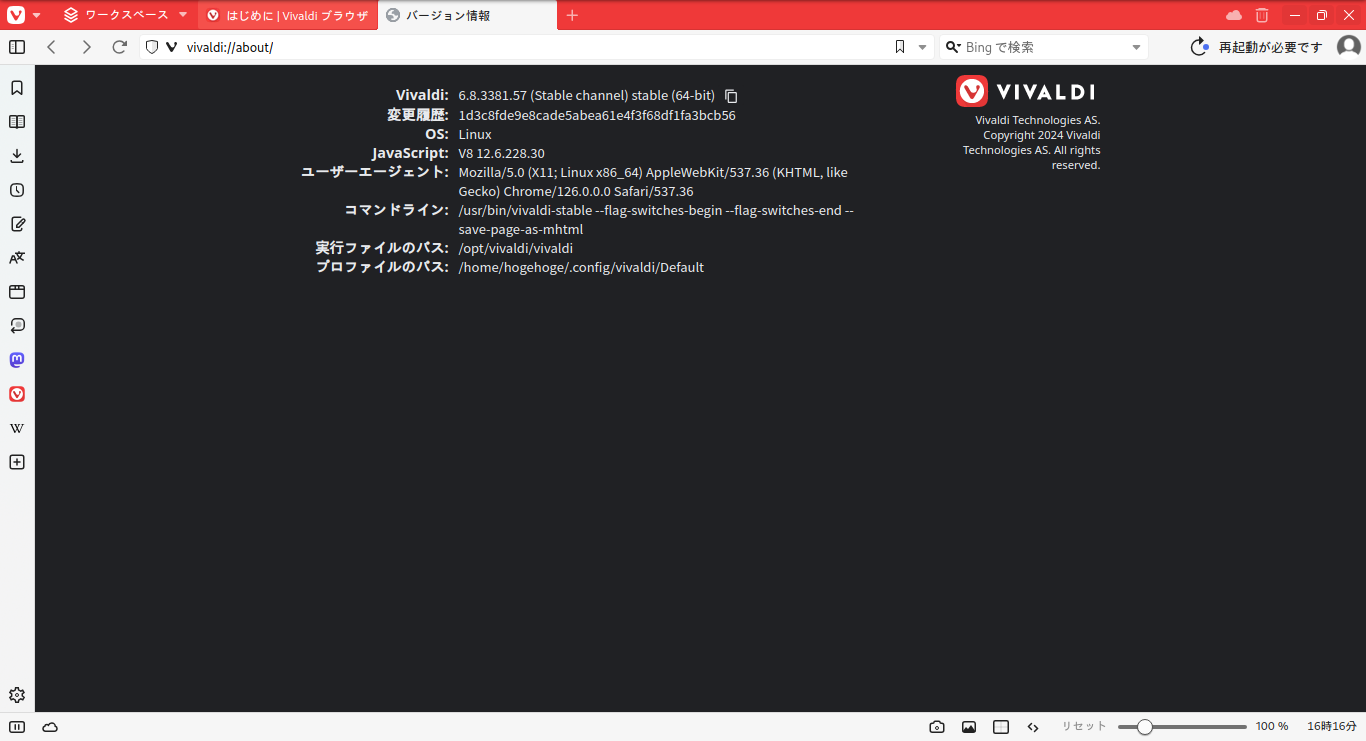Open the Wikipedia web panel
The image size is (1366, 741).
(x=17, y=428)
